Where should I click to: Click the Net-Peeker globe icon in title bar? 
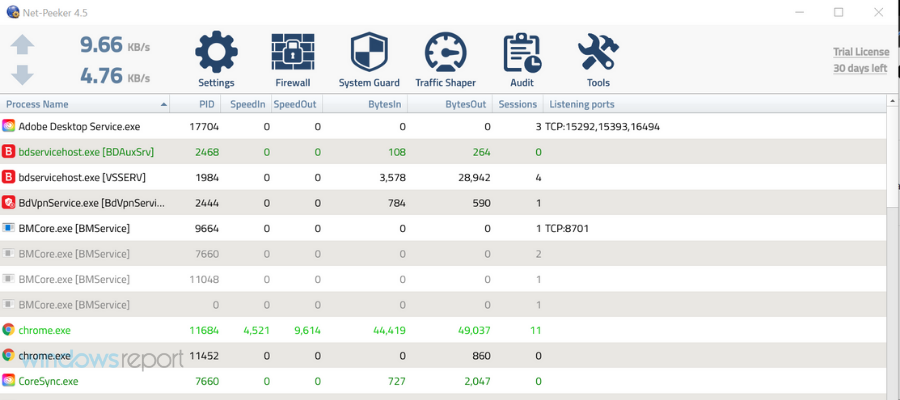click(13, 11)
